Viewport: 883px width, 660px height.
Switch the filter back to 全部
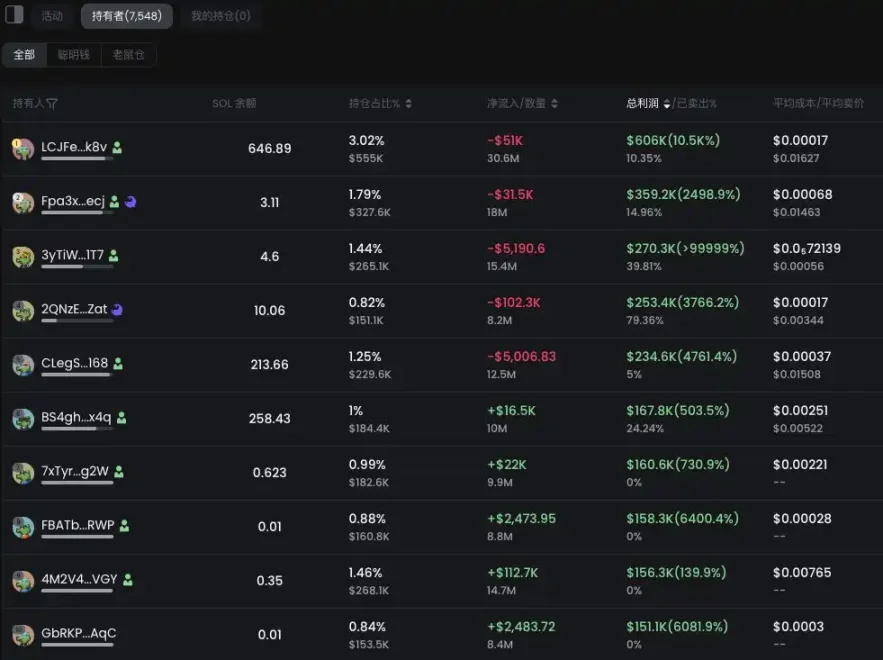23,55
